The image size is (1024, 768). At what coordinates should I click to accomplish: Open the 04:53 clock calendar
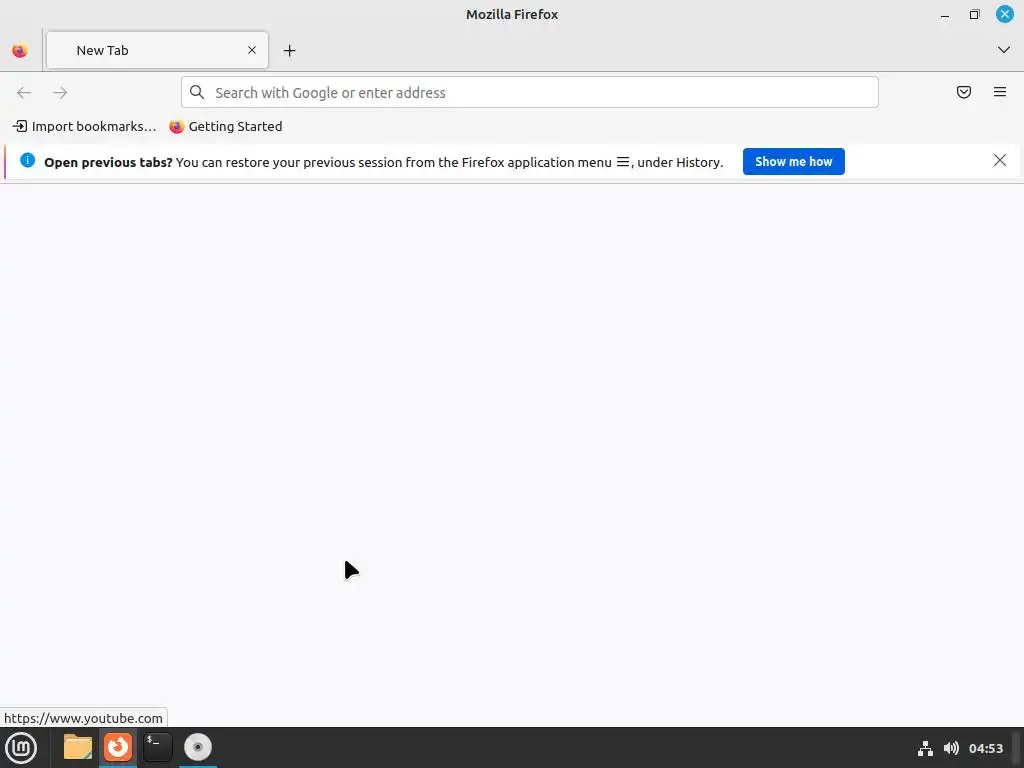(985, 748)
